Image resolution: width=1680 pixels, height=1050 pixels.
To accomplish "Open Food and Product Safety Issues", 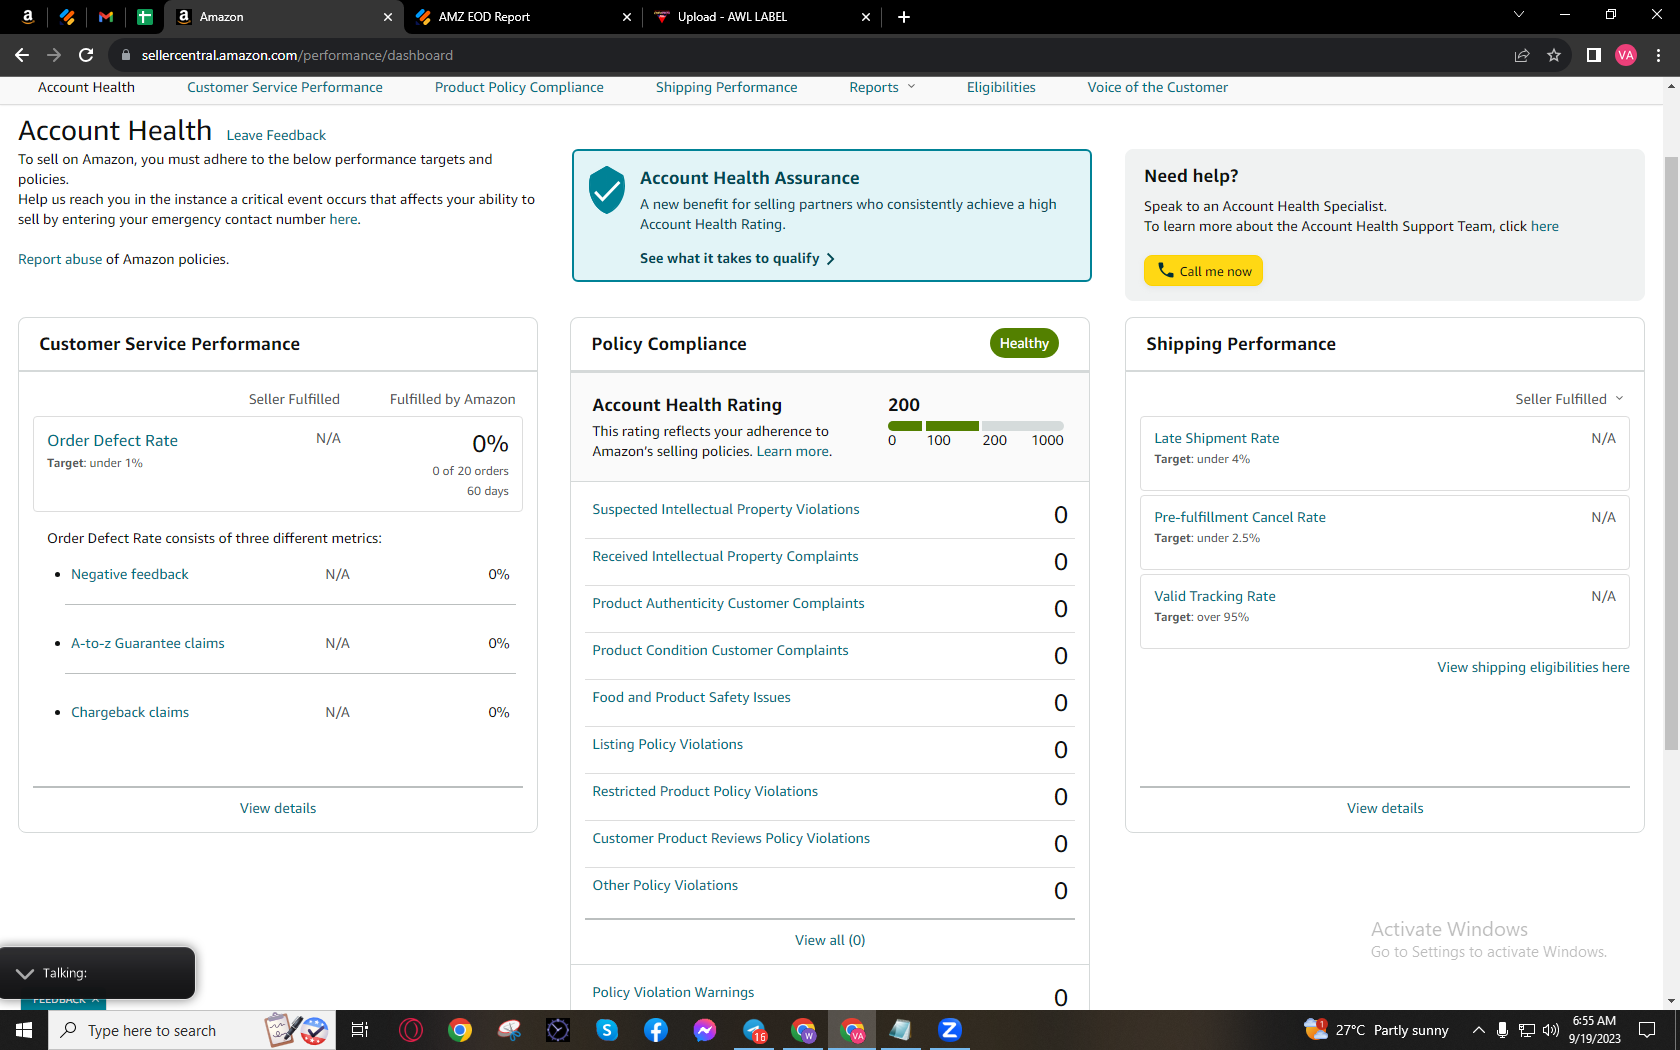I will 692,698.
